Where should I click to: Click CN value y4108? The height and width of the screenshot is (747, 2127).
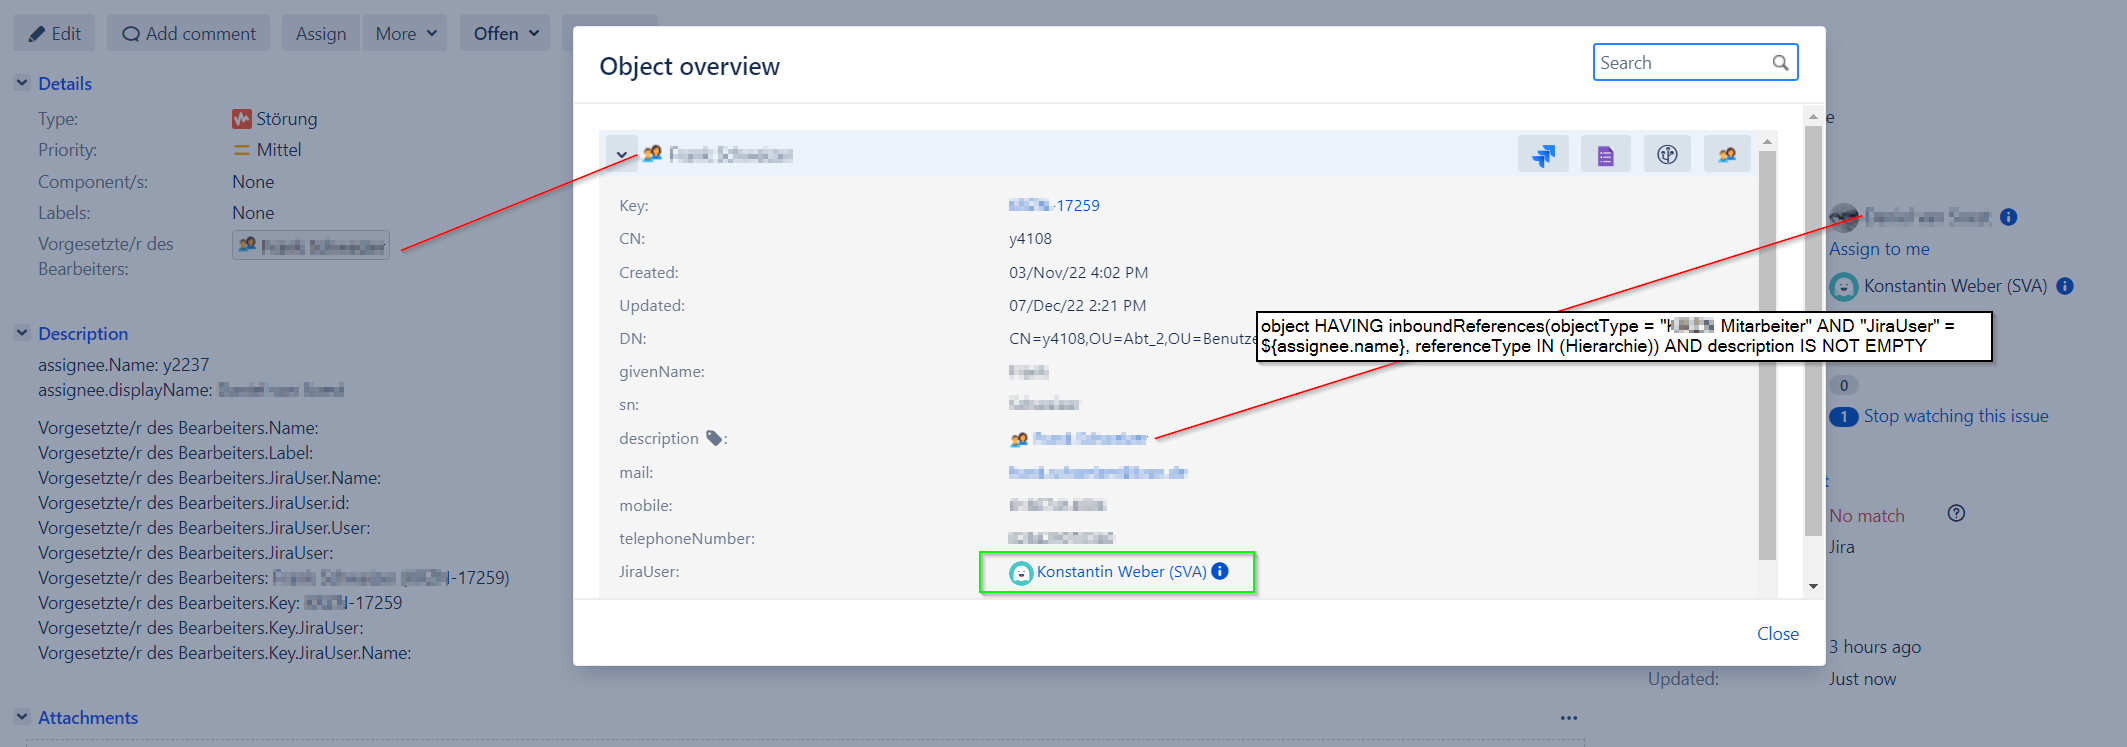[x=1030, y=238]
